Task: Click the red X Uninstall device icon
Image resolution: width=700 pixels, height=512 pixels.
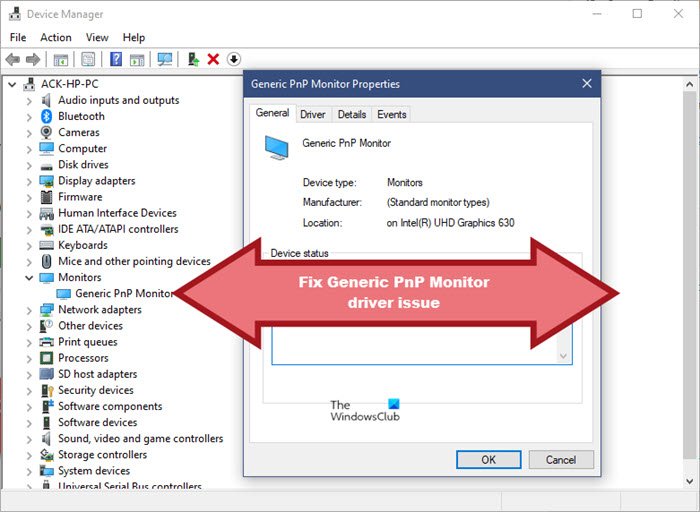Action: point(213,59)
